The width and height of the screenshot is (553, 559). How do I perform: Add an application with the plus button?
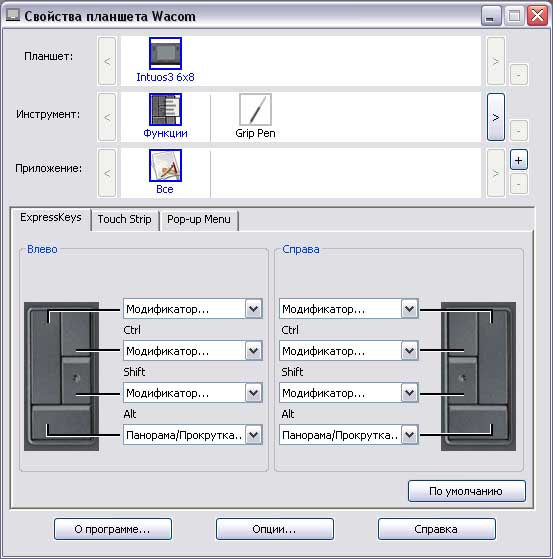point(518,160)
